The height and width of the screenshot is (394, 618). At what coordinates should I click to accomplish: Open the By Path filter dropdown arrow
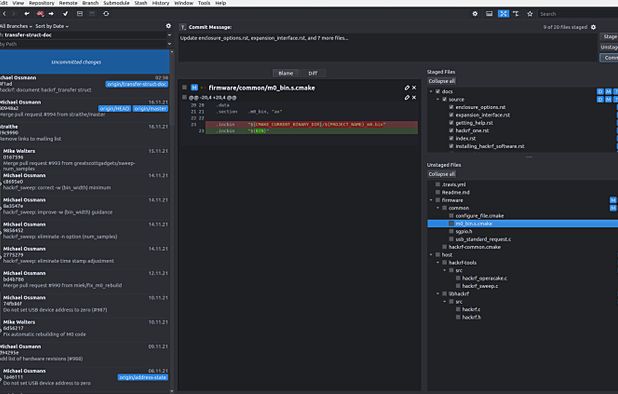[169, 44]
